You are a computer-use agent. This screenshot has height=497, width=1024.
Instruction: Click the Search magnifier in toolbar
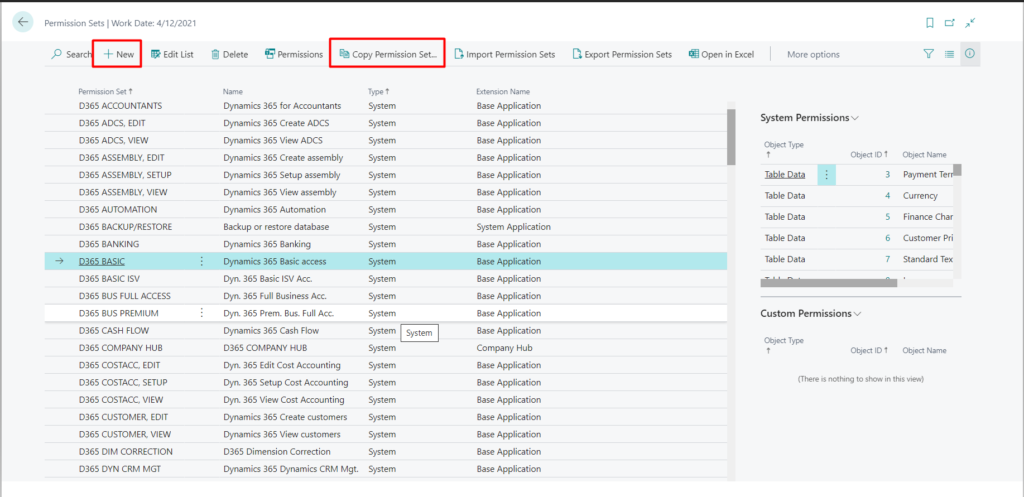click(x=72, y=54)
